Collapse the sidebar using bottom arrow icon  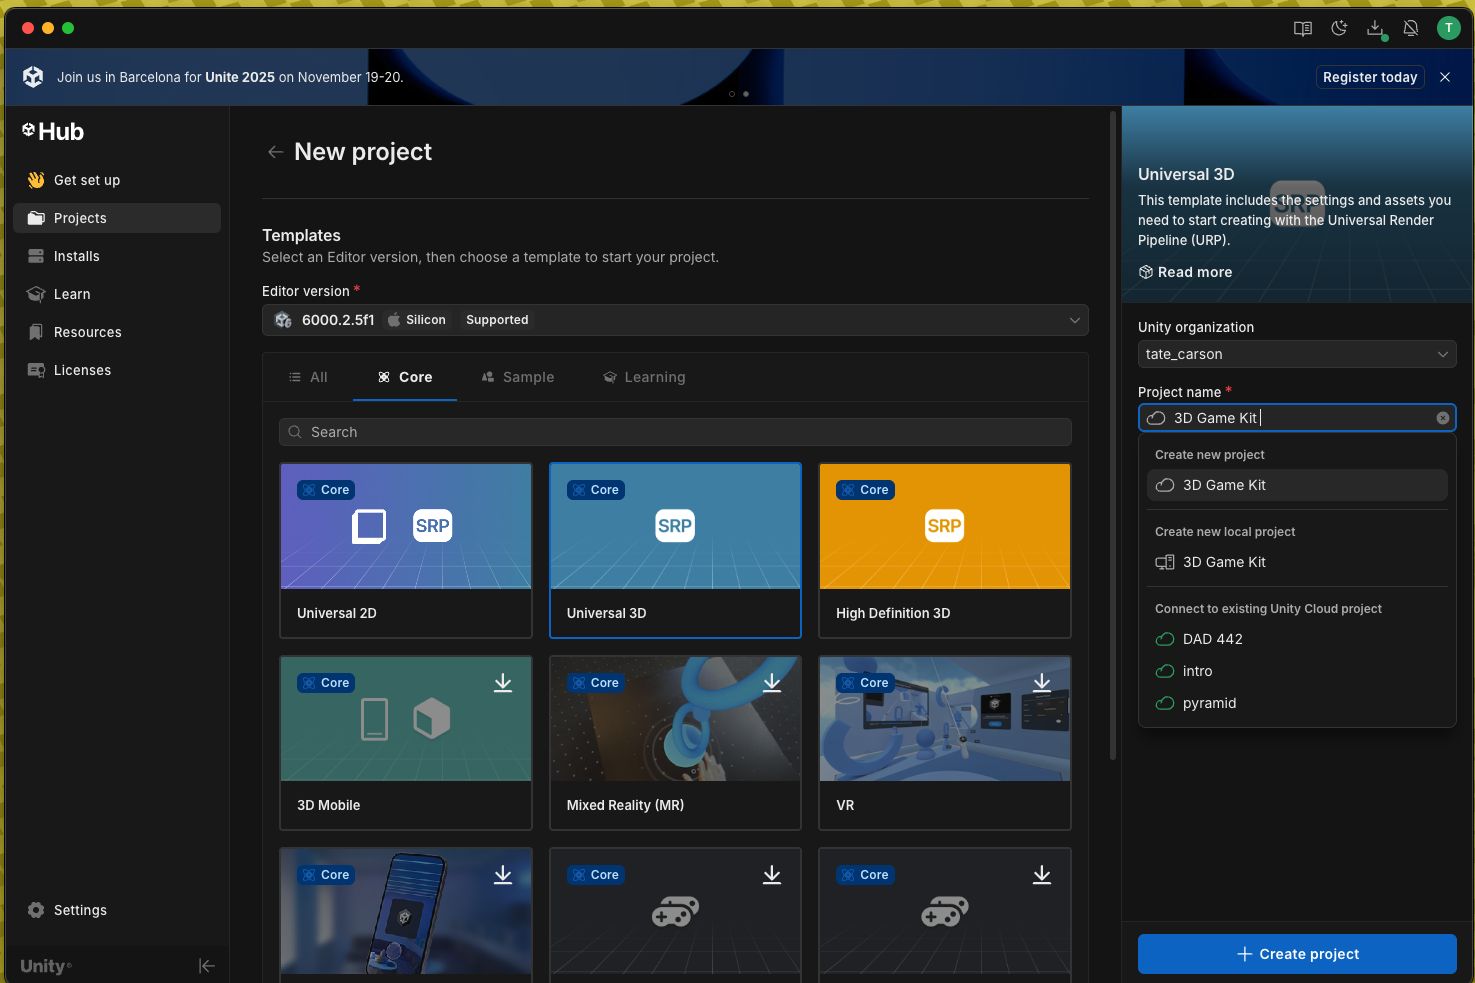(207, 966)
